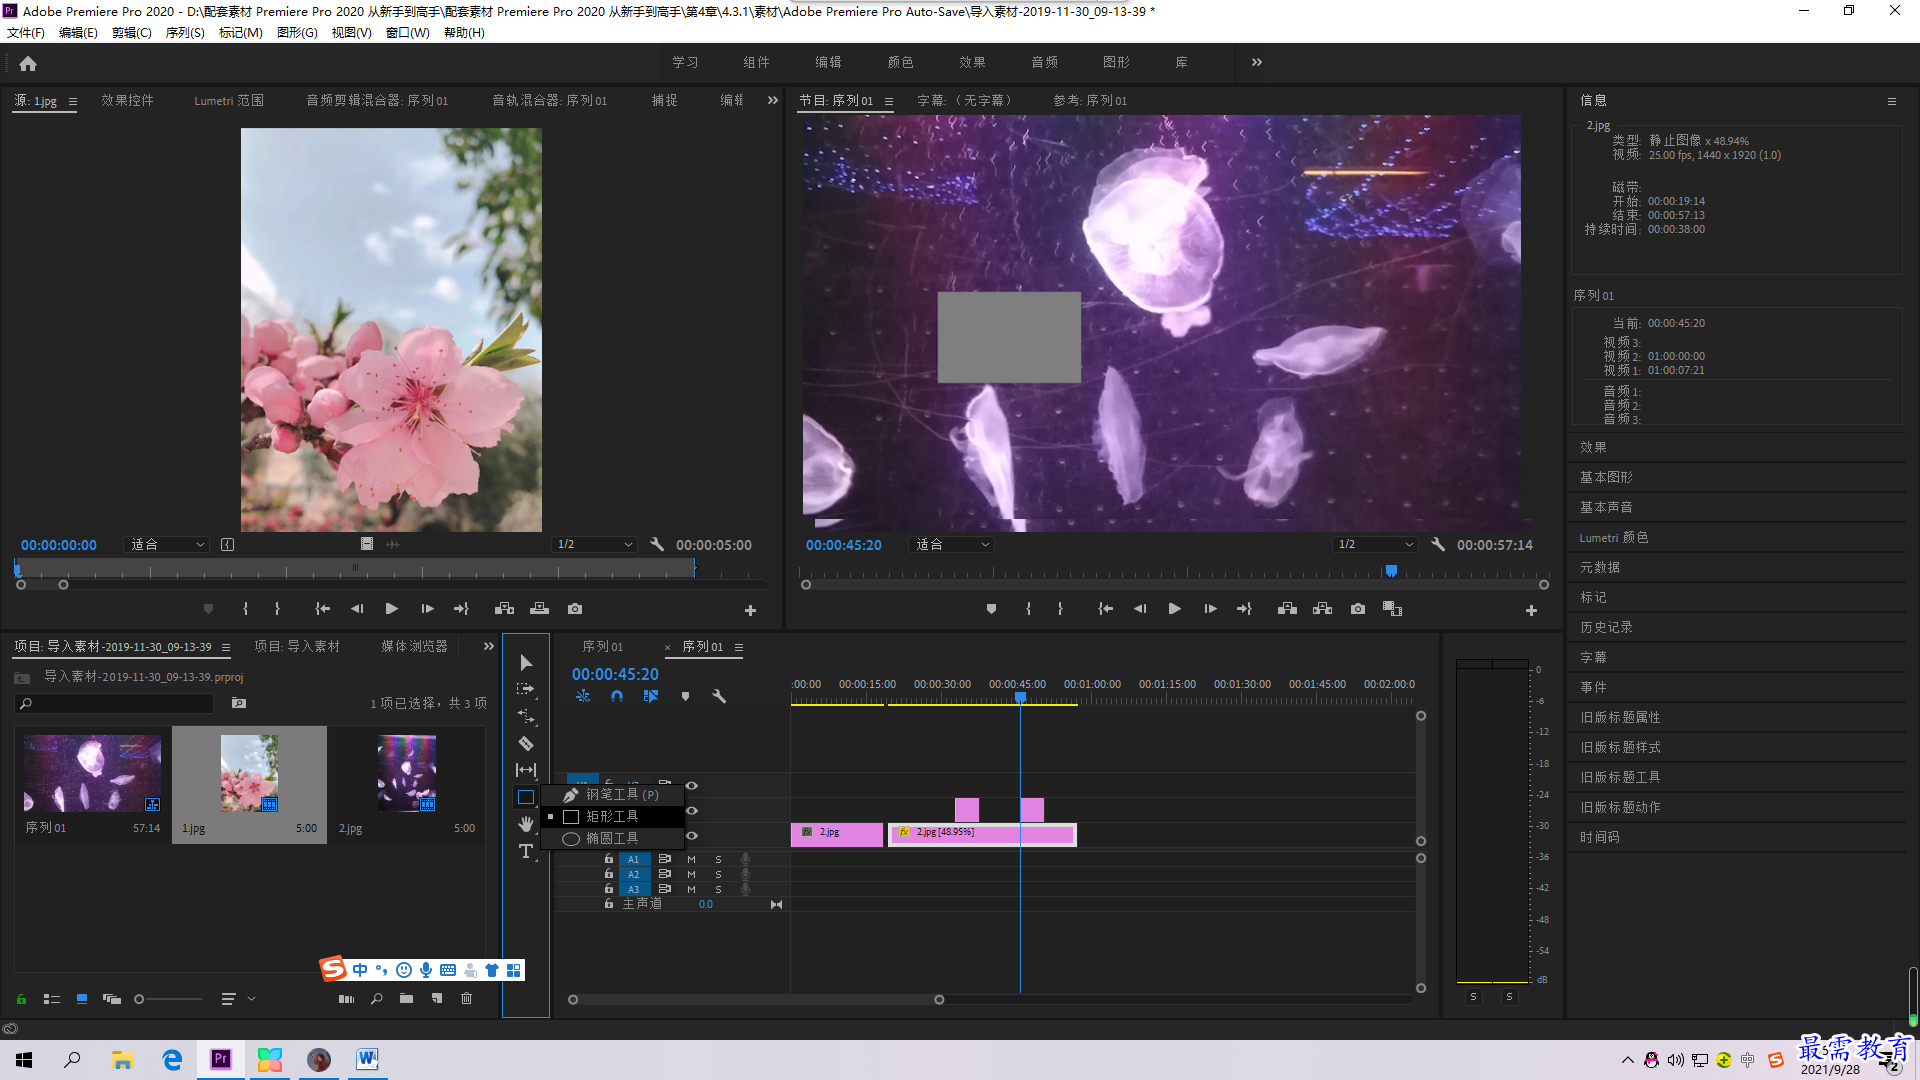
Task: Click Insert button in source monitor
Action: [505, 609]
